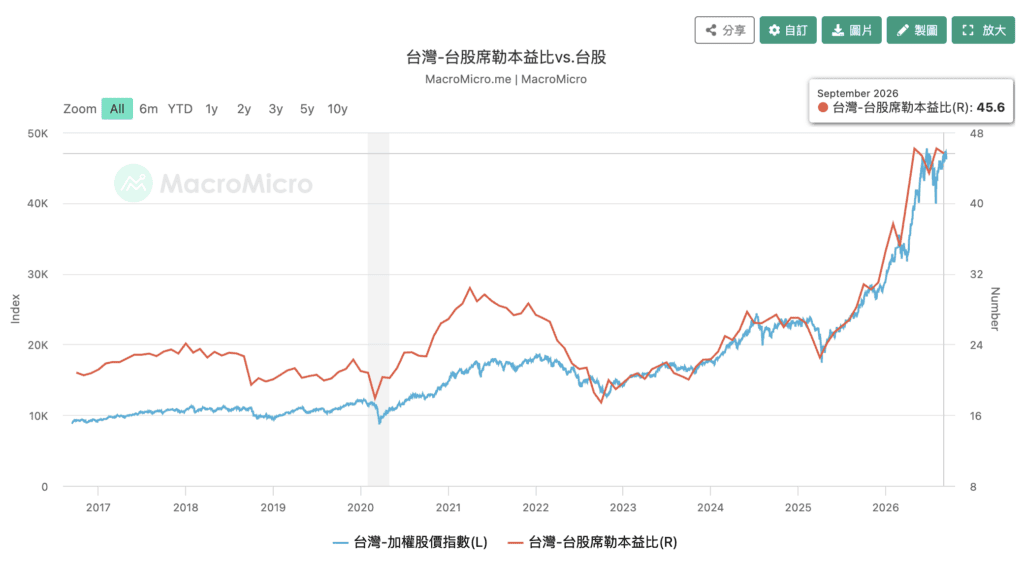
Task: Click the Number right axis title
Action: [x=995, y=309]
